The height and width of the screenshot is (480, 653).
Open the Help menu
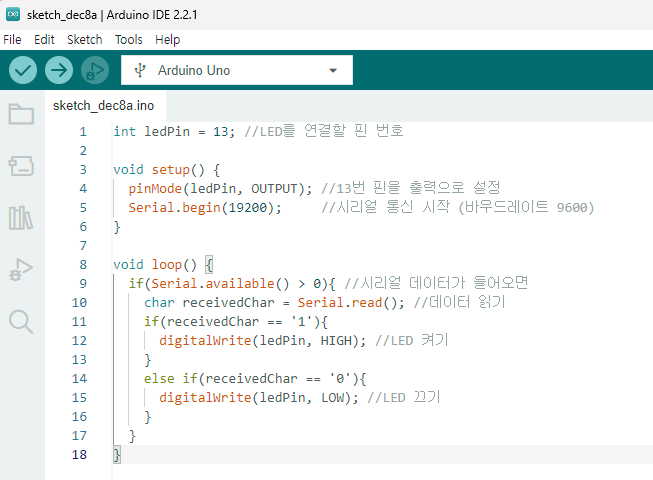167,40
